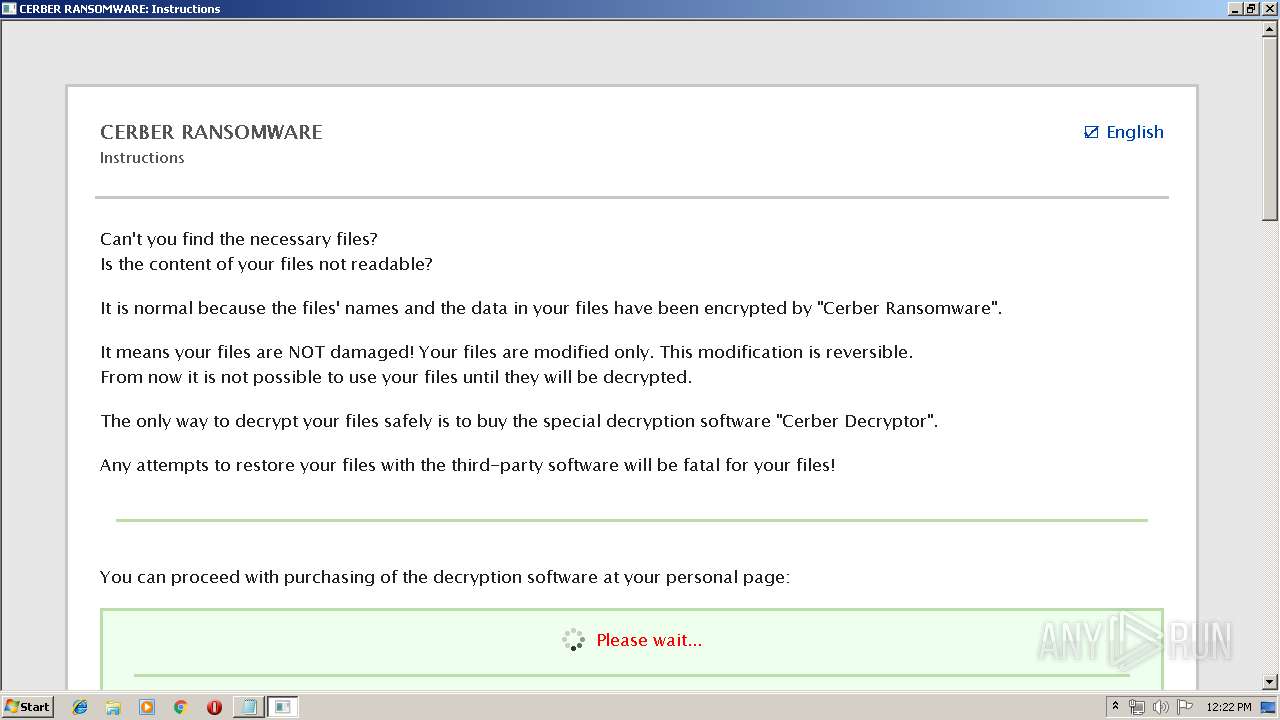This screenshot has width=1280, height=720.
Task: Restore down the Cerber window
Action: pyautogui.click(x=1251, y=8)
